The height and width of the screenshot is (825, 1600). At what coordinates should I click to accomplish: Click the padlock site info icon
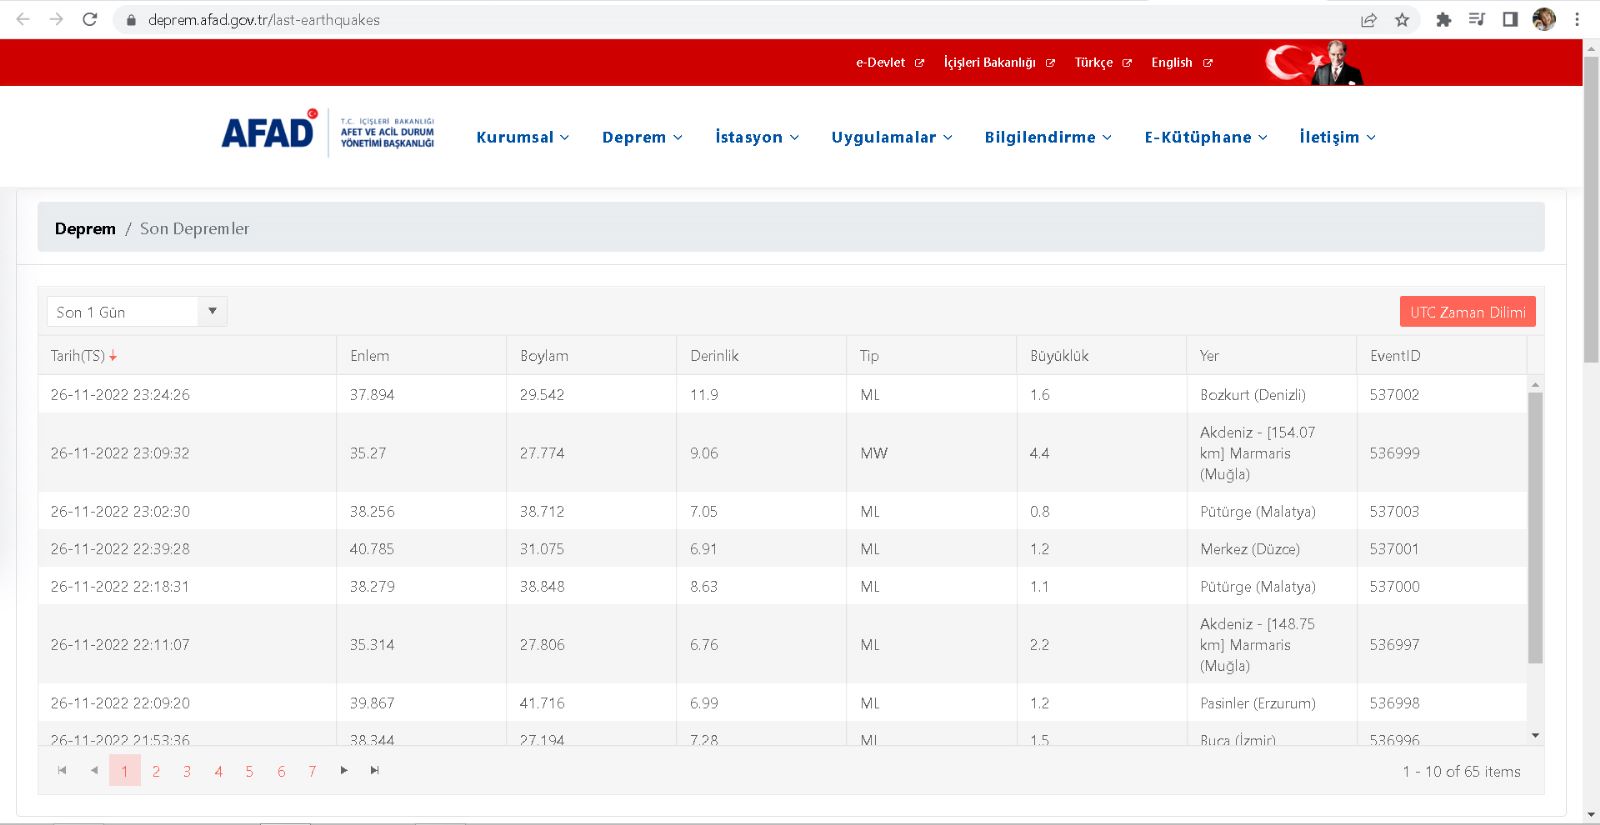tap(131, 20)
